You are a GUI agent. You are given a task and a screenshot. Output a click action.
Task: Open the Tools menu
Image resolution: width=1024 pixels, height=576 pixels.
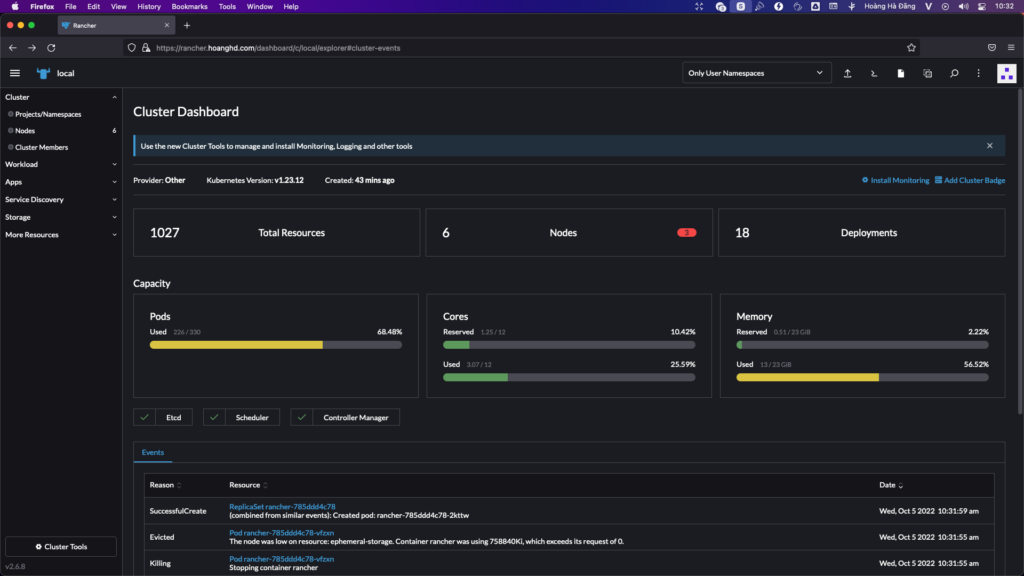[x=227, y=7]
